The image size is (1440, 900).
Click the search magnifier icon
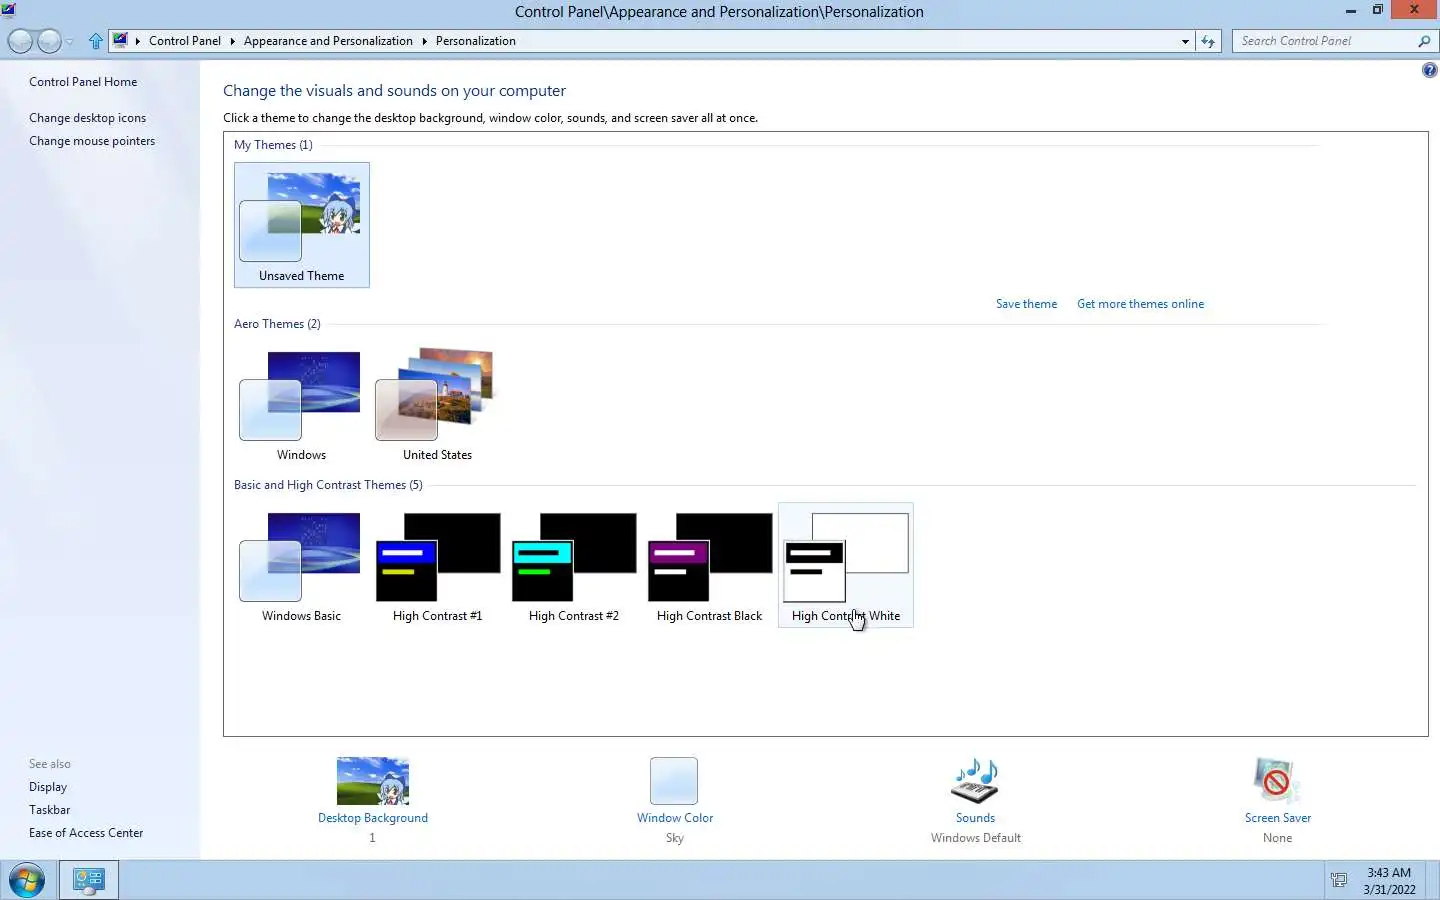point(1424,41)
